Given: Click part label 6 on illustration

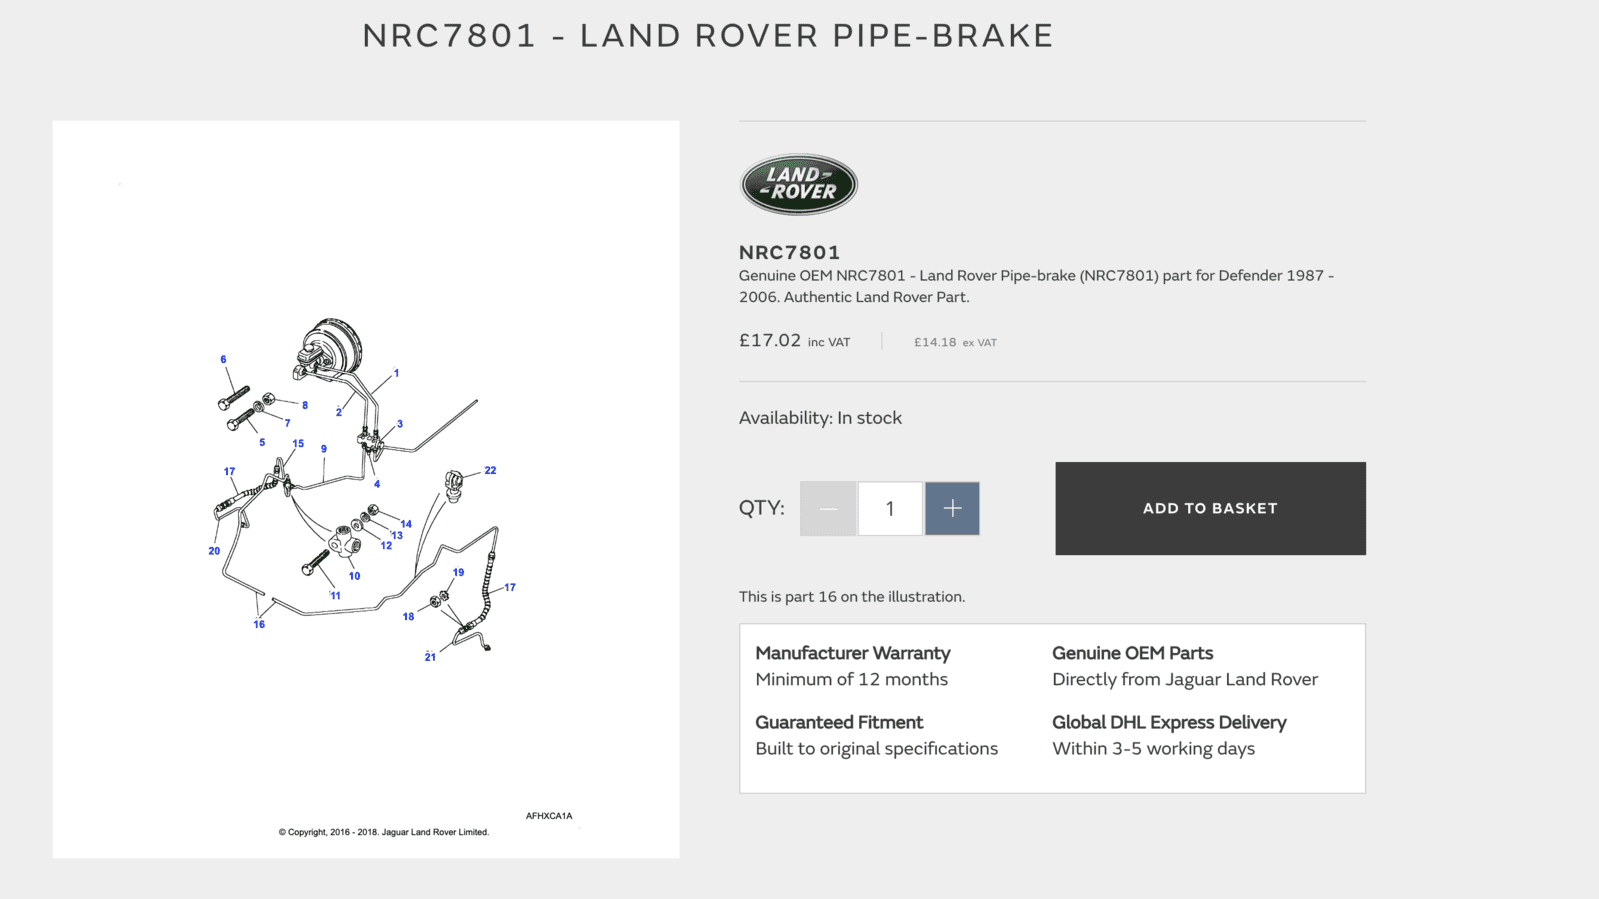Looking at the screenshot, I should coord(223,359).
